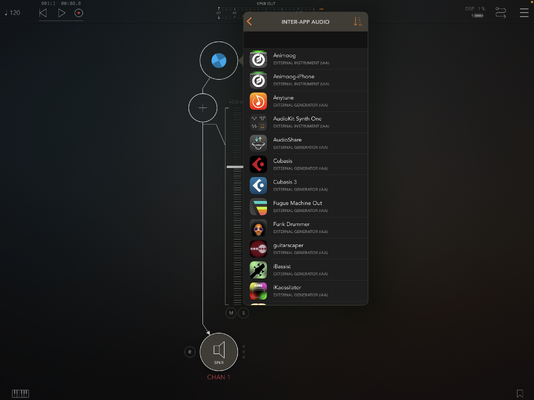Choose Anytune from the app list
Screen dimensions: 534x400
pyautogui.click(x=305, y=101)
